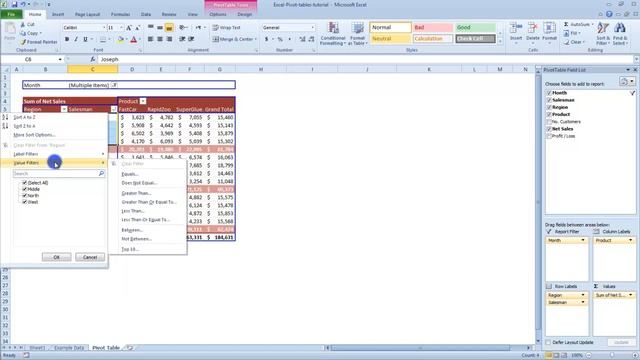Click Cancel in the filter dropdown

[90, 257]
